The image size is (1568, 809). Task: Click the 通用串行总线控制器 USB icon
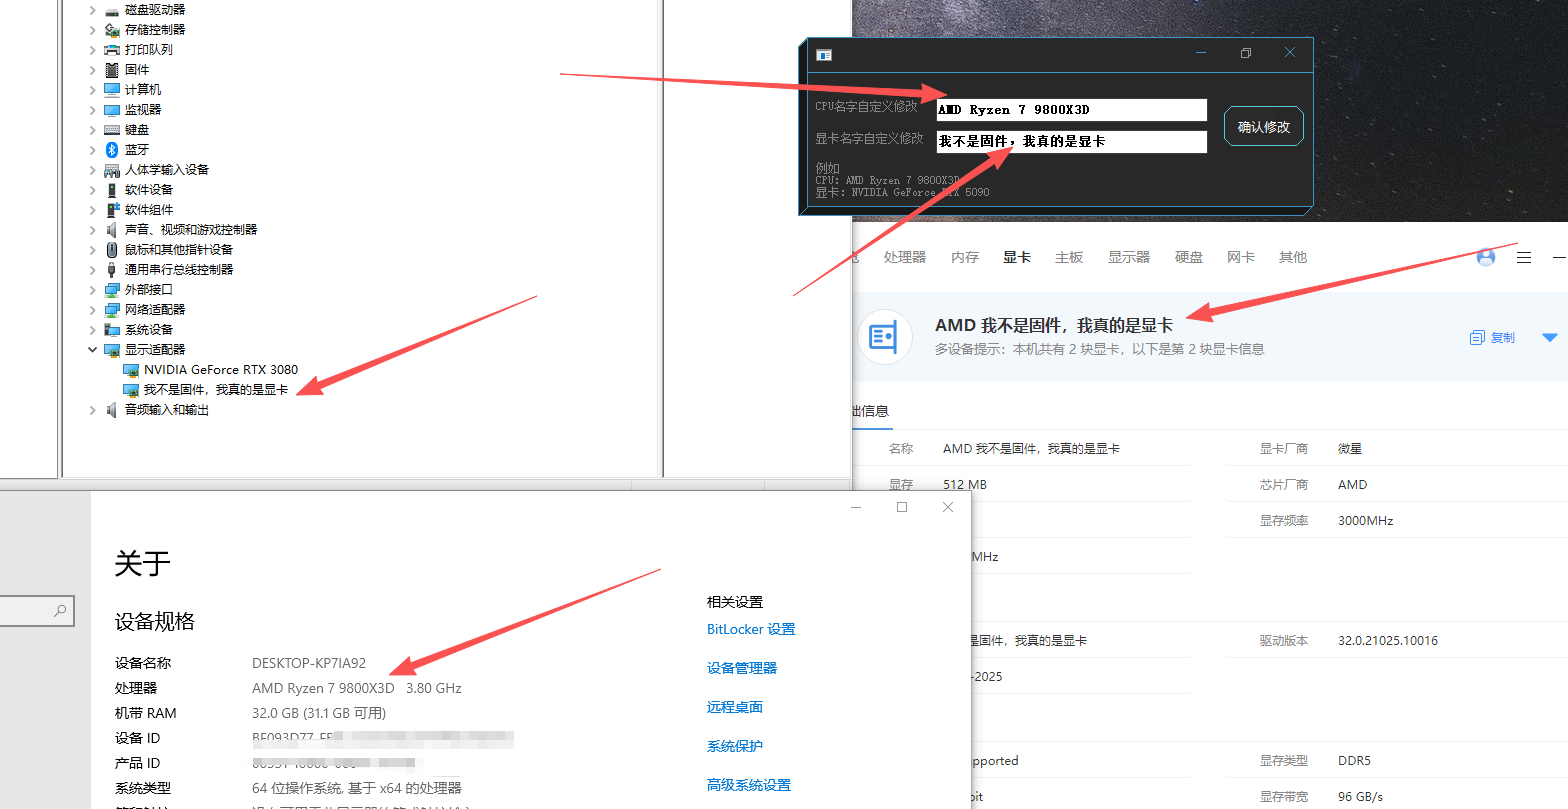click(112, 270)
